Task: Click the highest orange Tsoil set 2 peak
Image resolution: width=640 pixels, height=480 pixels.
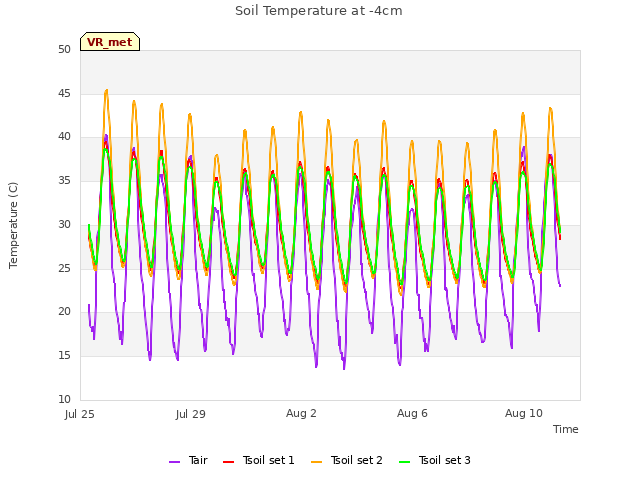Action: [x=107, y=91]
